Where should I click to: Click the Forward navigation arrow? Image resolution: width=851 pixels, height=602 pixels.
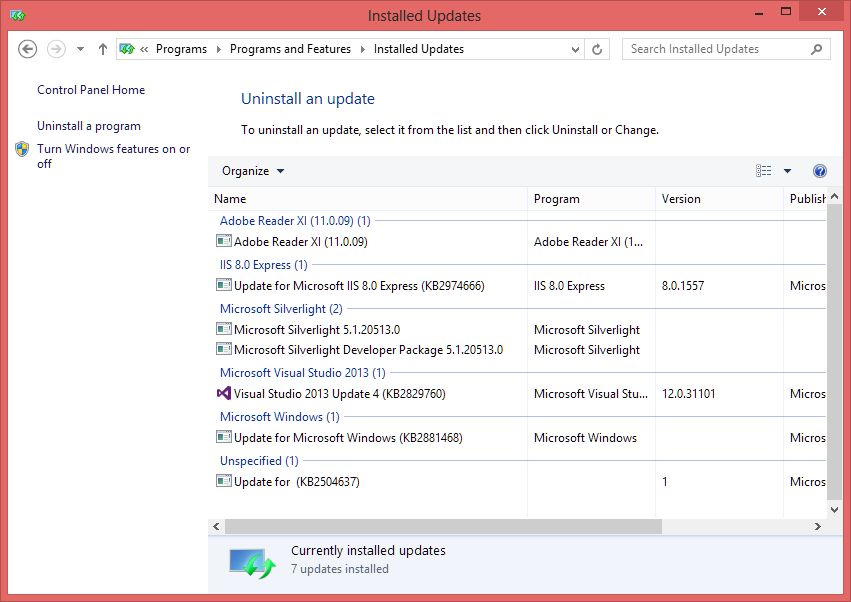point(56,49)
